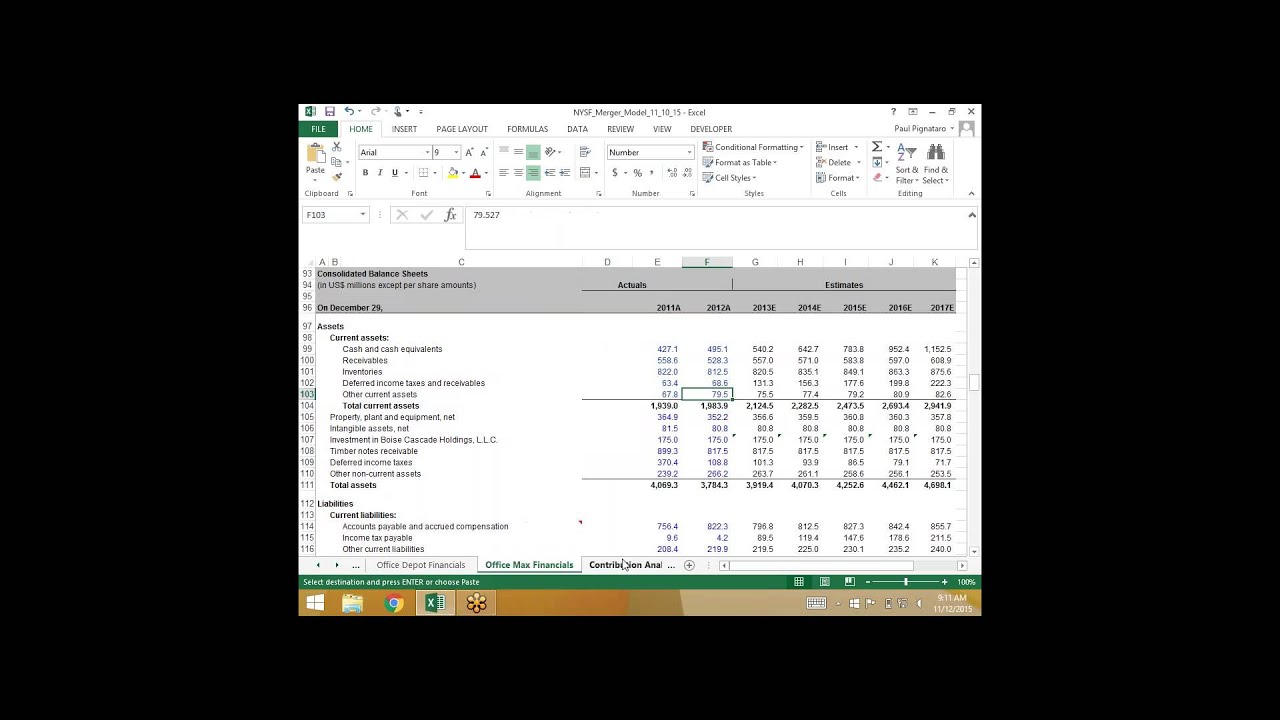Align text to the left
This screenshot has height=720, width=1280.
503,173
